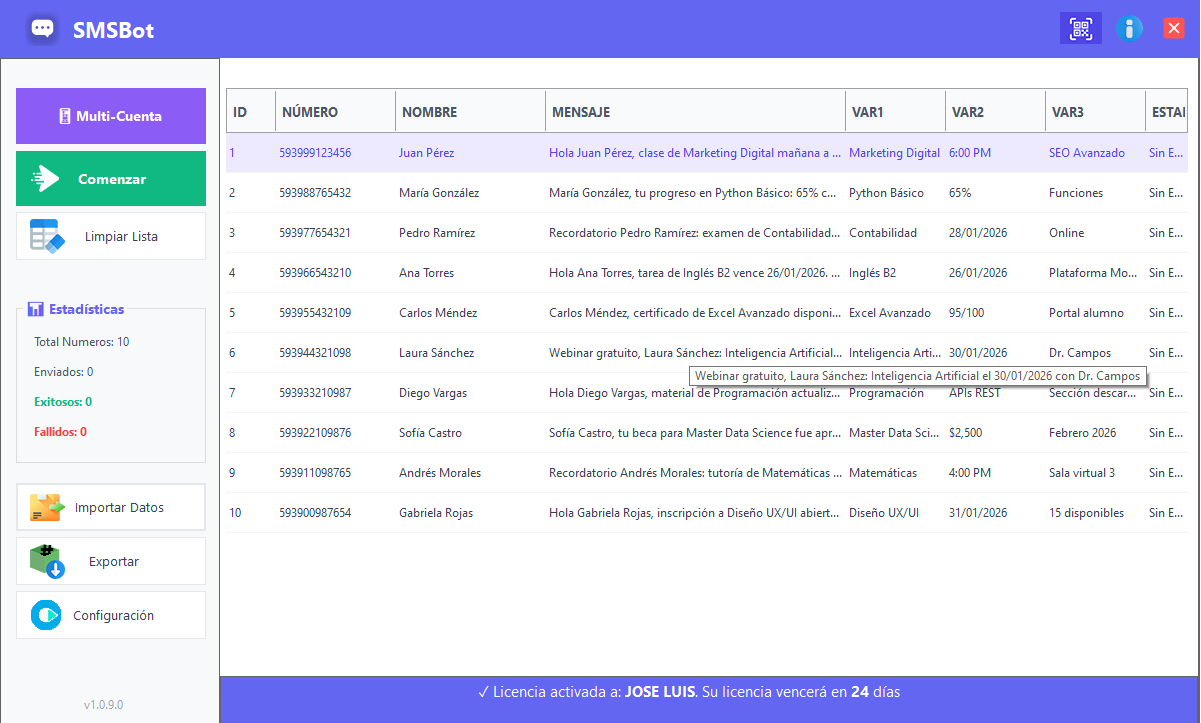1201x723 pixels.
Task: Click the VAR1 column header
Action: click(x=868, y=112)
